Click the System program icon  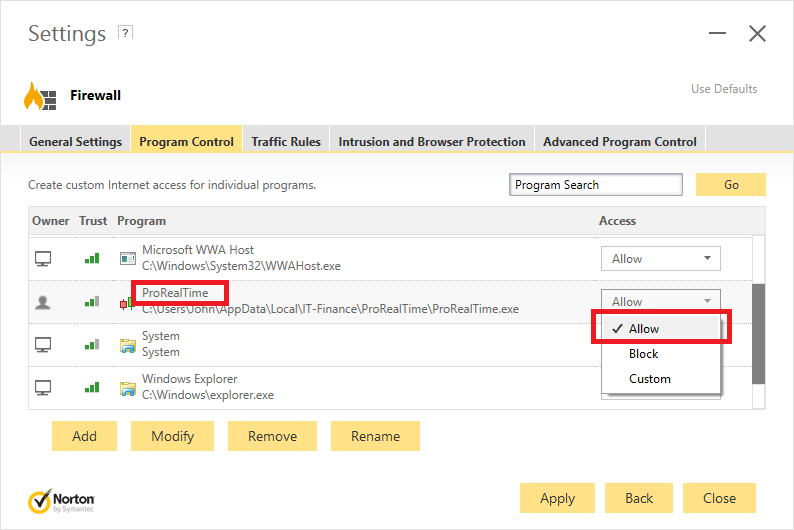tap(127, 345)
